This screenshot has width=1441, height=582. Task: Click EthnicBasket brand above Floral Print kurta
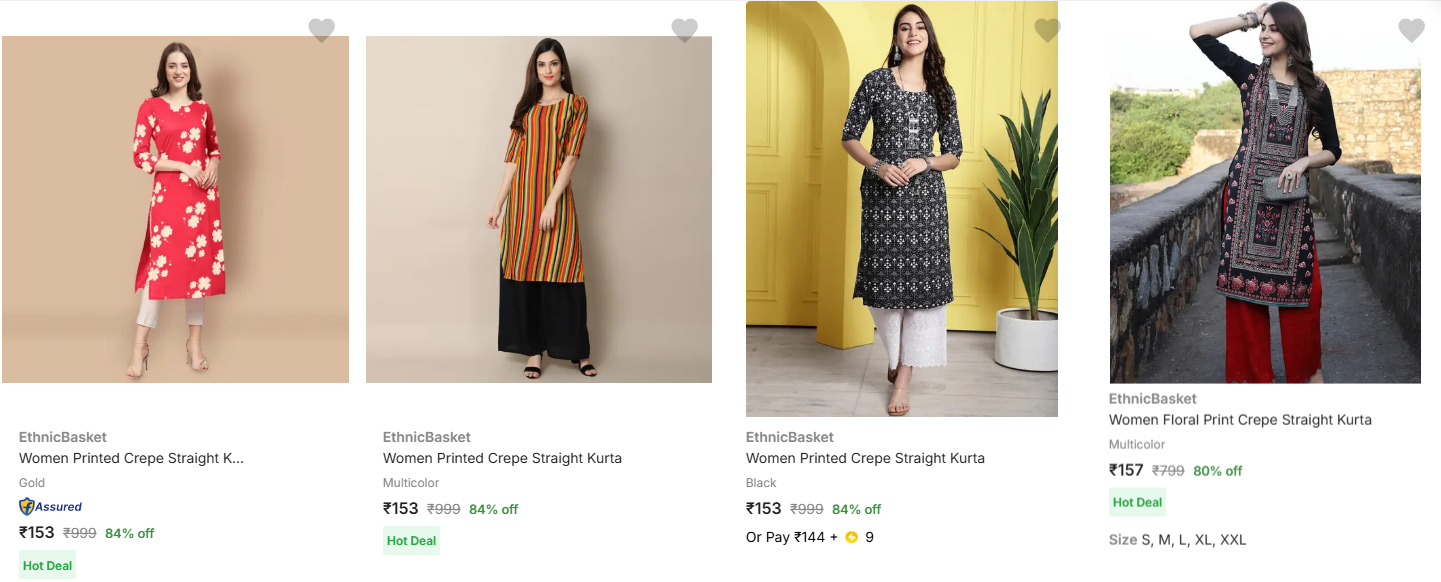tap(1152, 398)
